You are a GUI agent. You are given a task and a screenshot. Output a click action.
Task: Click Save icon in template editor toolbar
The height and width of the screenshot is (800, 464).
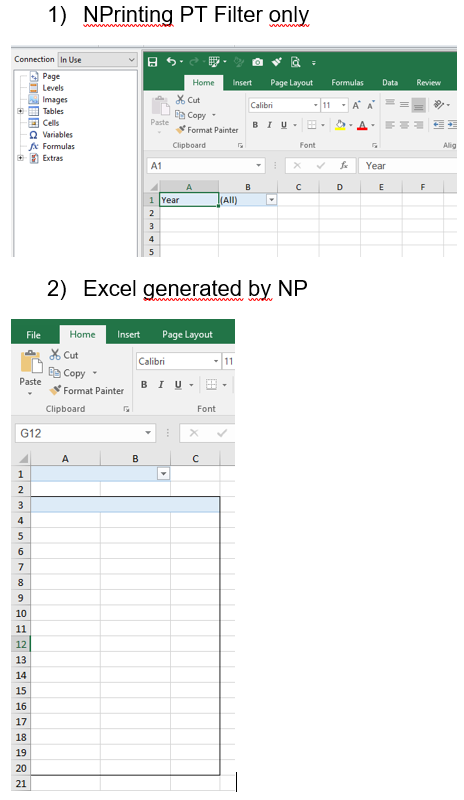coord(152,62)
